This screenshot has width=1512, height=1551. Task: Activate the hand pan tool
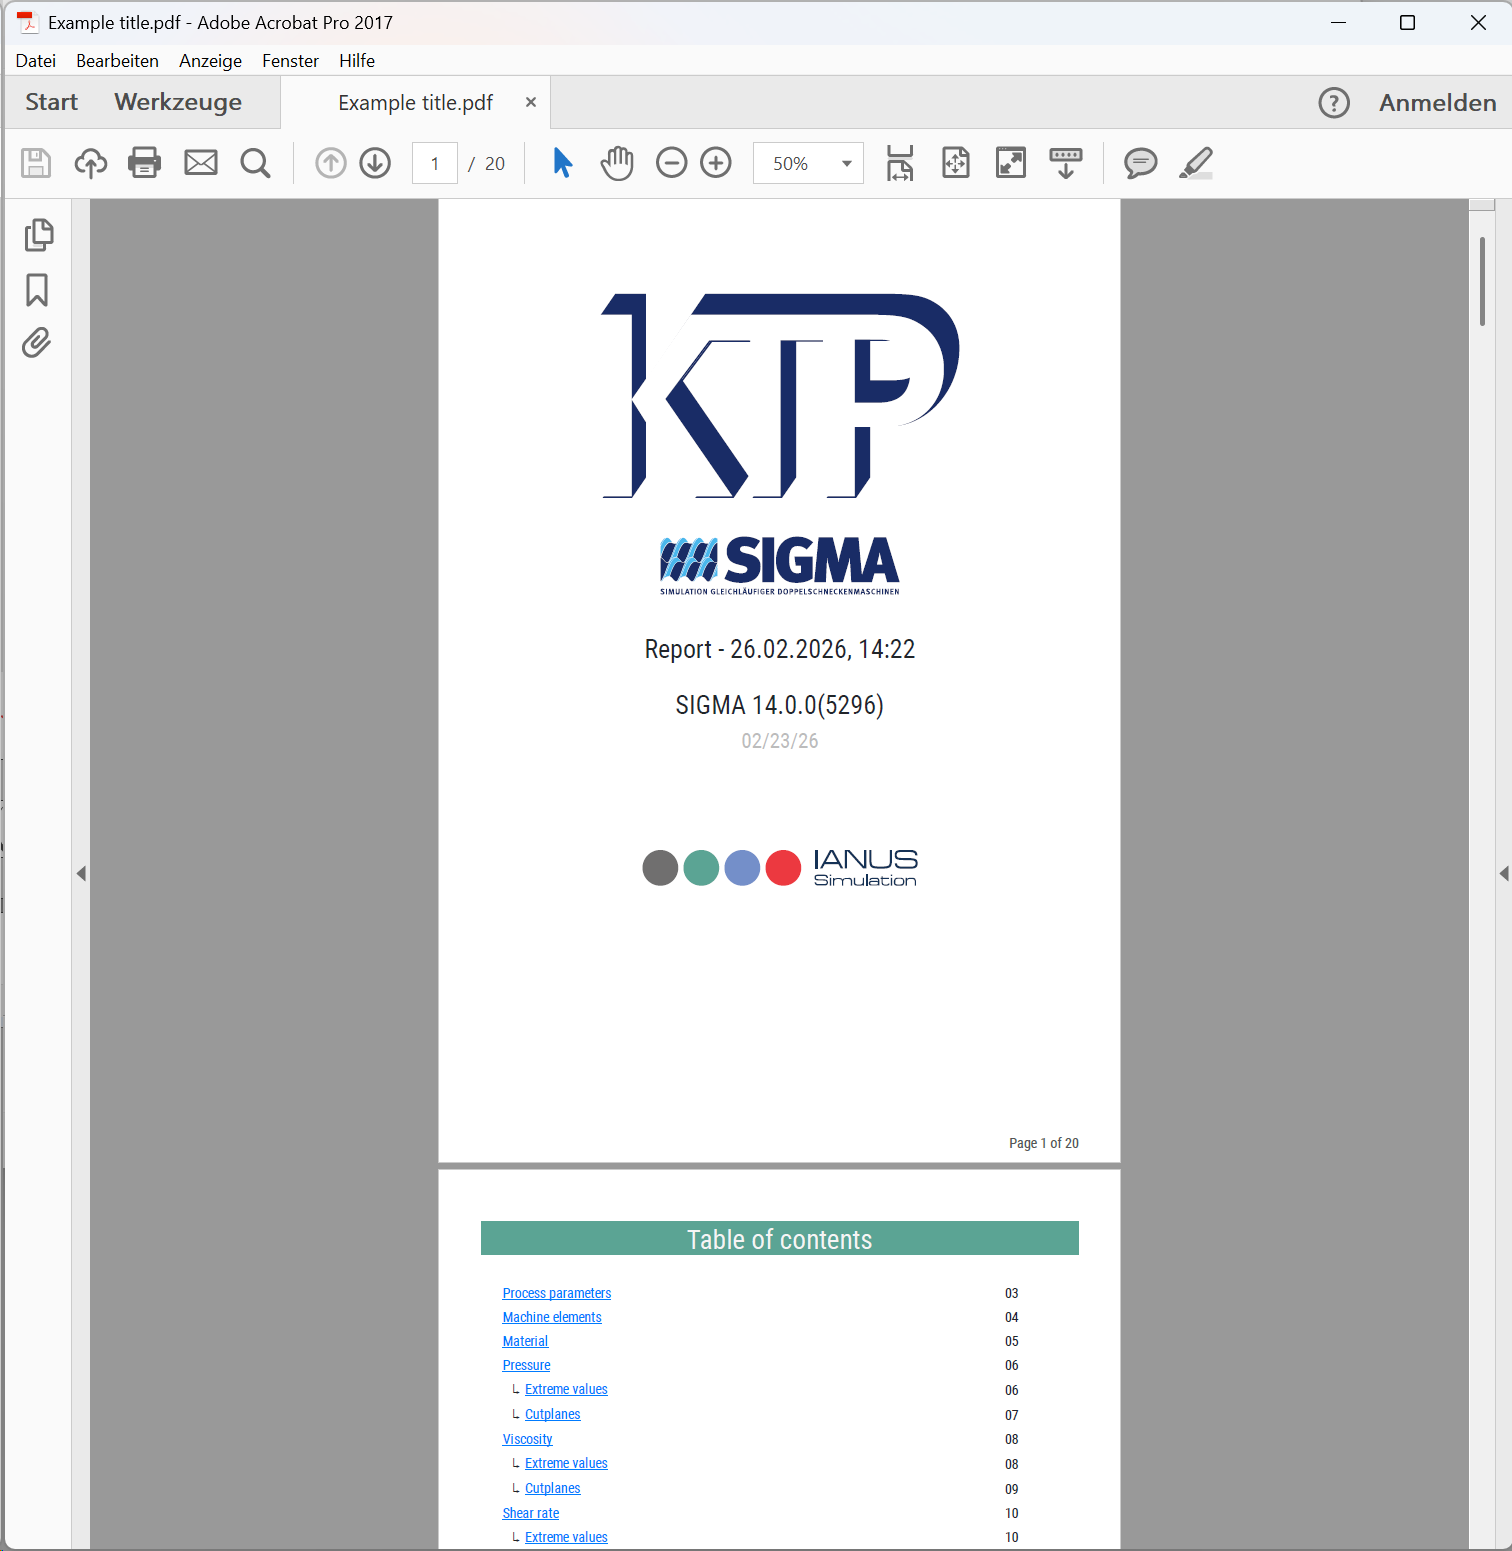(617, 163)
